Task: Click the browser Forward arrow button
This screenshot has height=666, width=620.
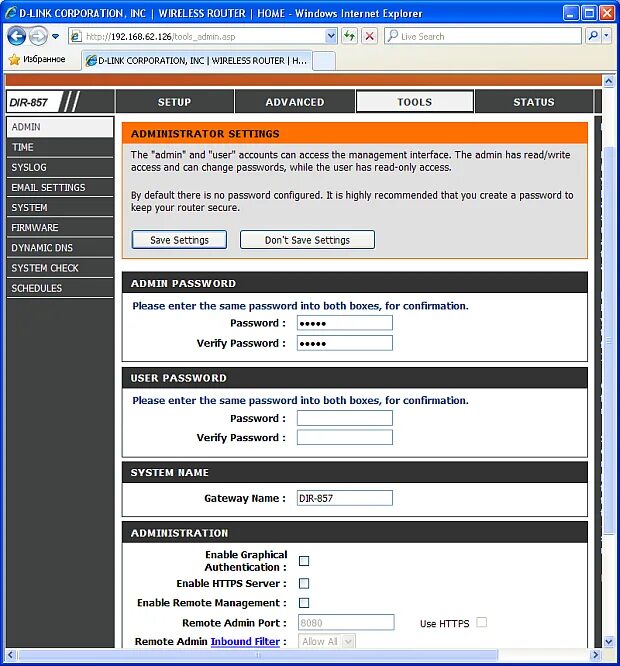Action: click(x=38, y=36)
